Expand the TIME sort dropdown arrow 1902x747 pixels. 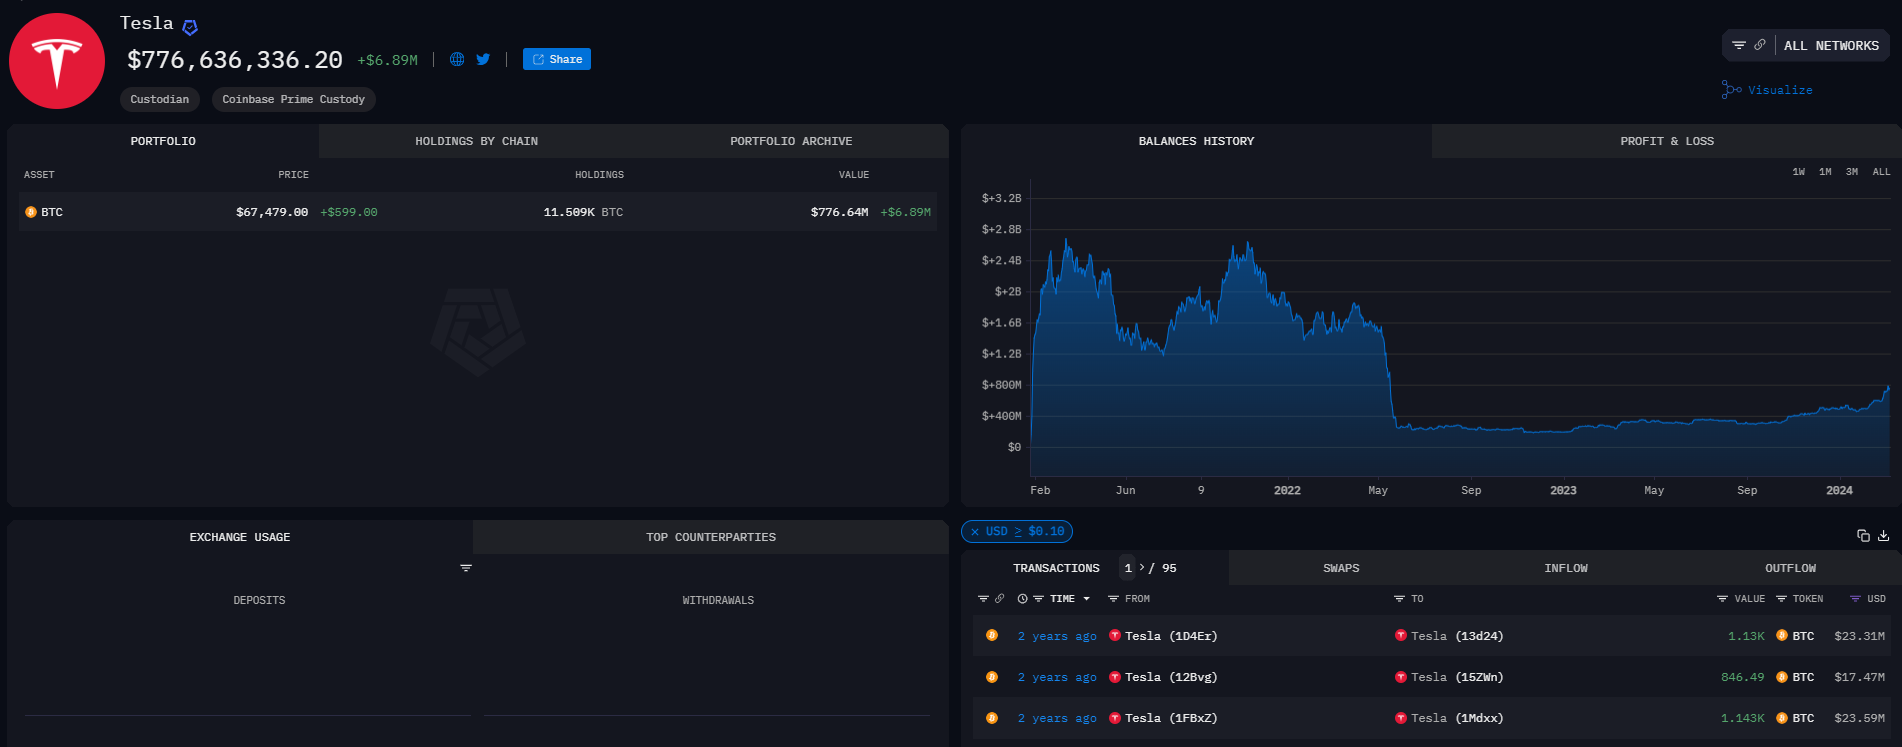coord(1087,599)
